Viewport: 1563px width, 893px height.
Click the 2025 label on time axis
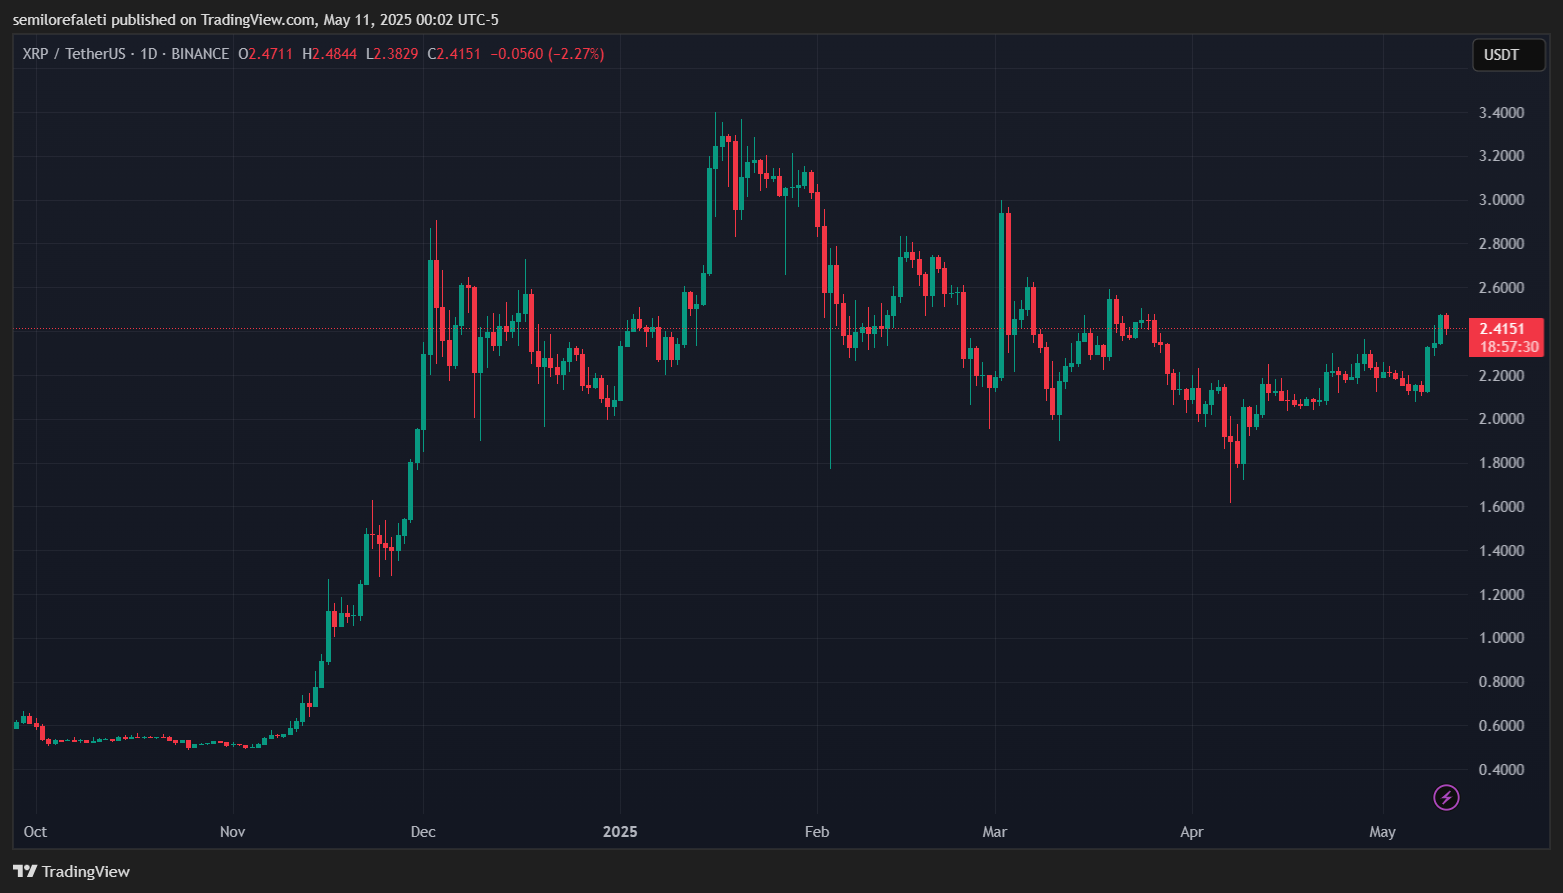point(620,832)
